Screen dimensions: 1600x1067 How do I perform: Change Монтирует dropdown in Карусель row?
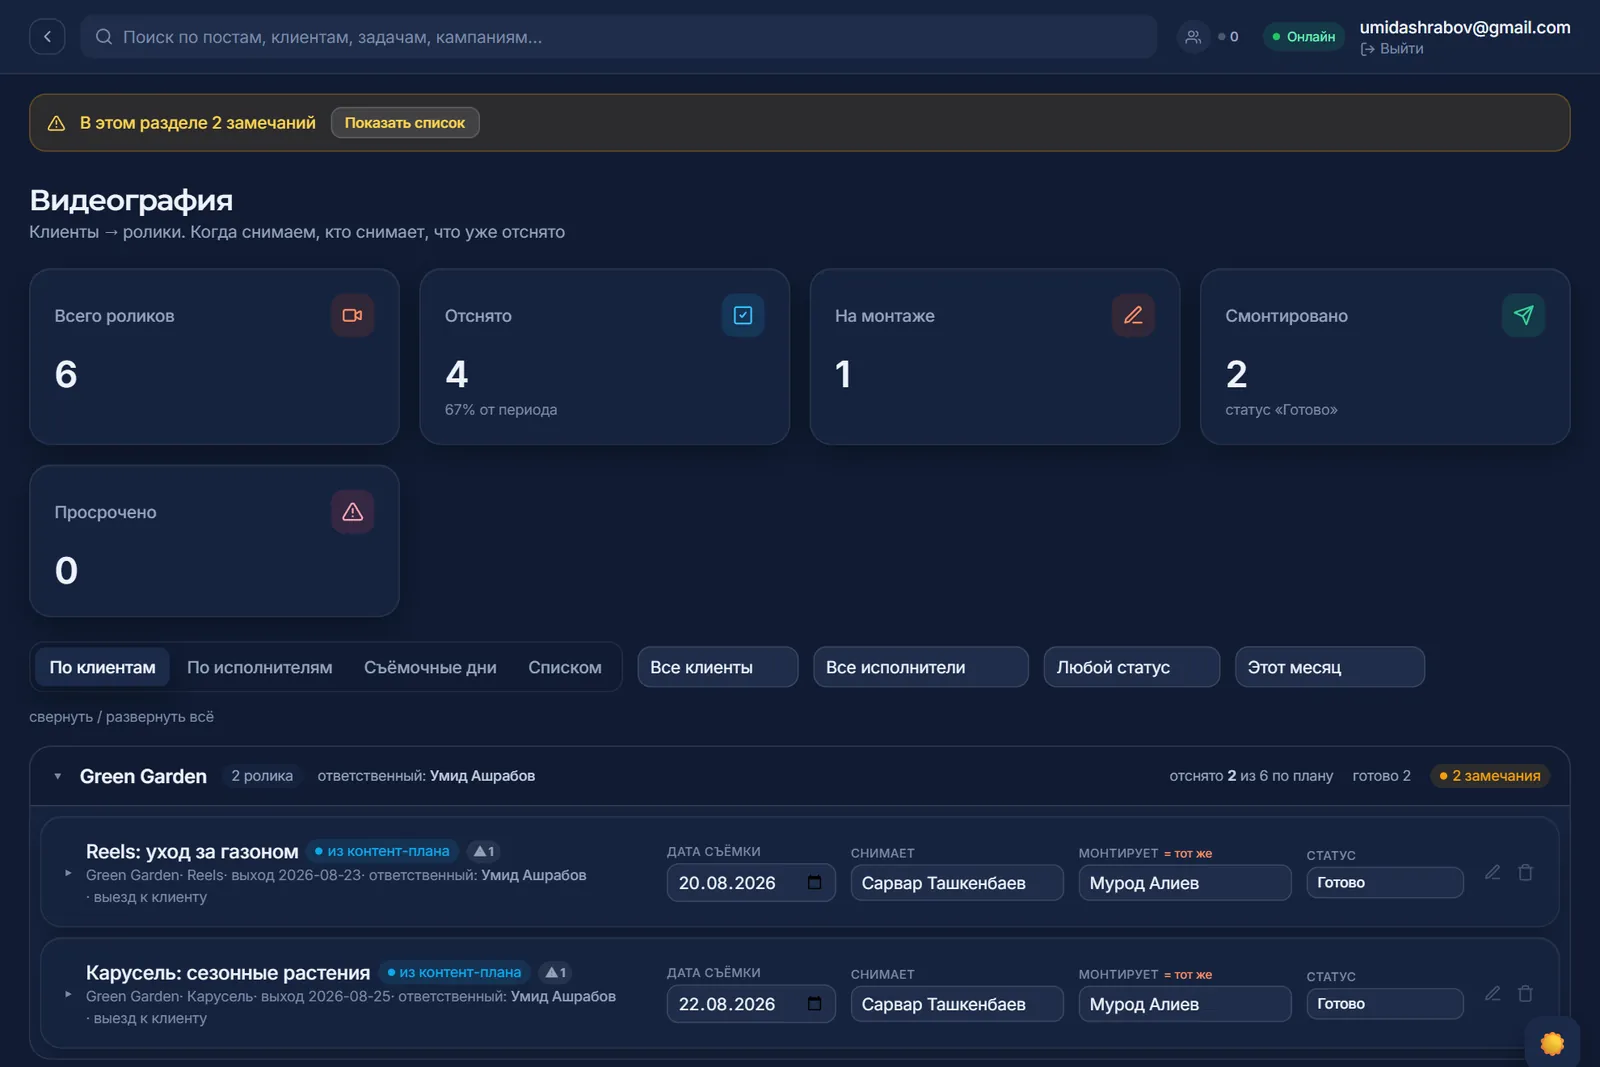click(1185, 1004)
